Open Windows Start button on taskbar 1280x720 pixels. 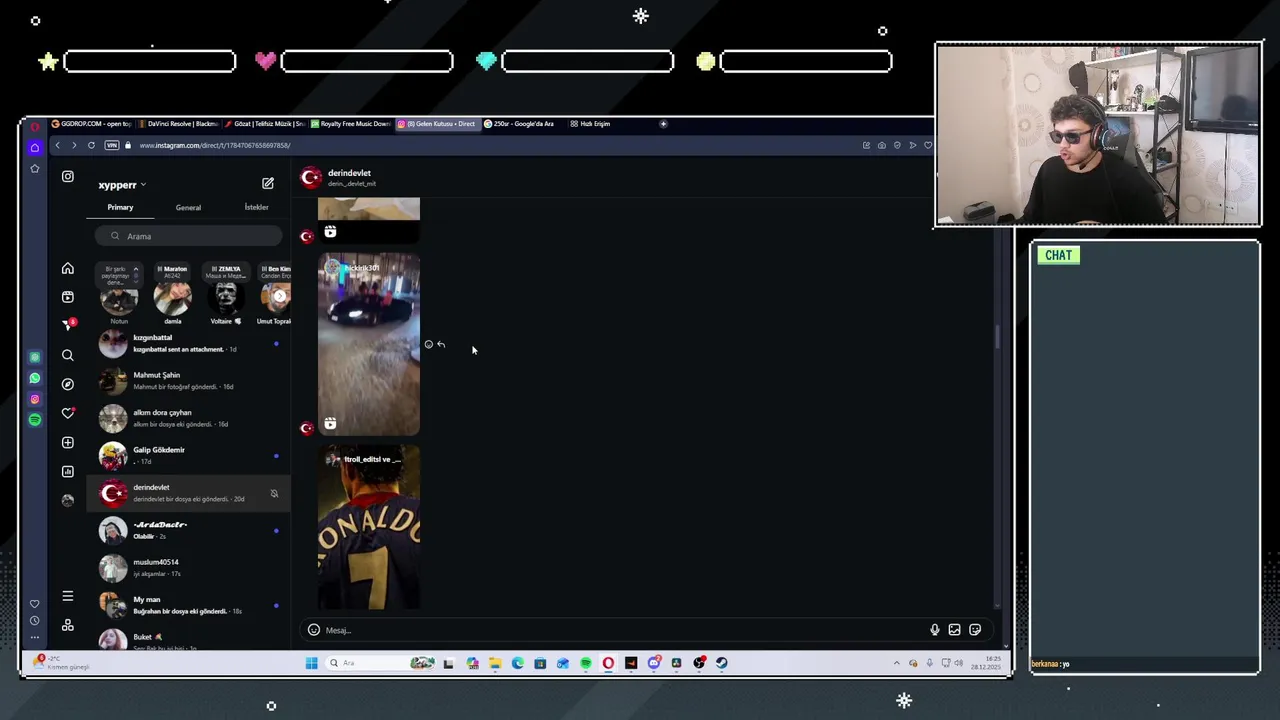[x=311, y=663]
